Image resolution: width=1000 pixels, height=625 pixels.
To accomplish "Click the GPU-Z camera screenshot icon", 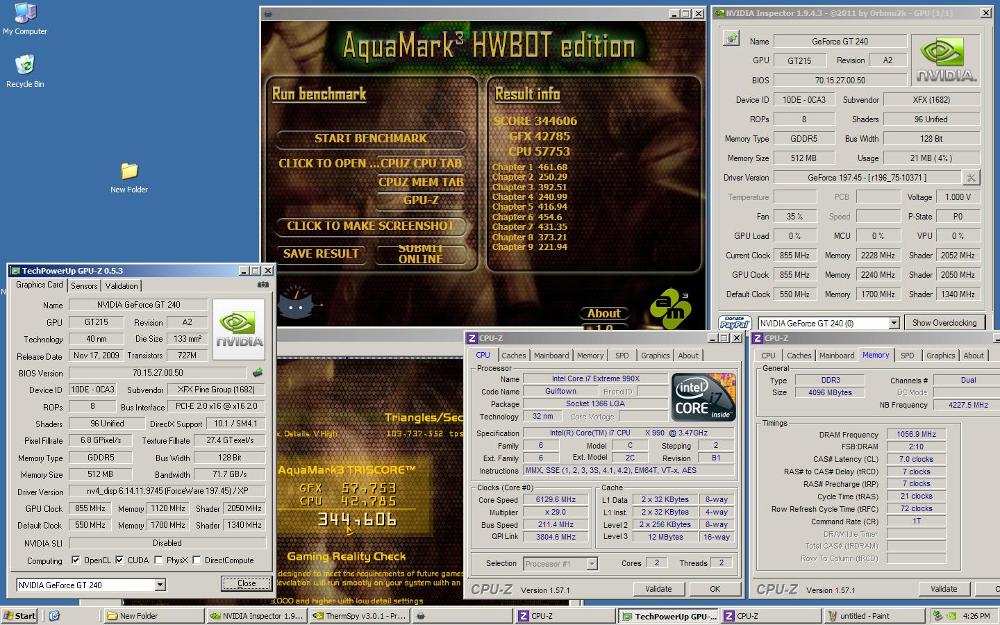I will tap(263, 284).
